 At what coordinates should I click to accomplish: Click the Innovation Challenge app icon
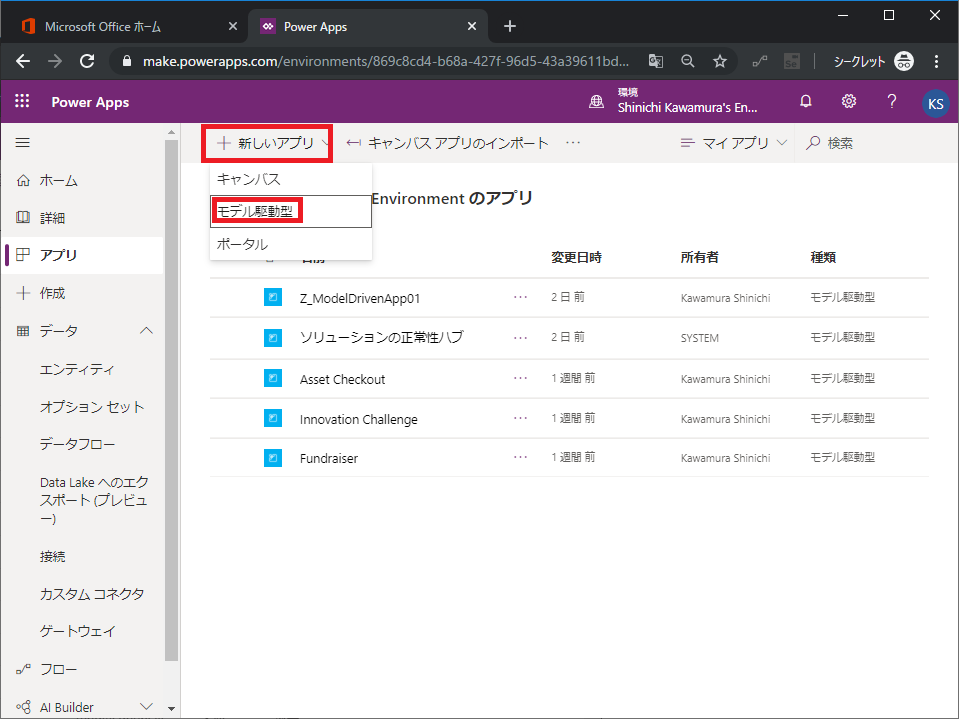coord(273,418)
